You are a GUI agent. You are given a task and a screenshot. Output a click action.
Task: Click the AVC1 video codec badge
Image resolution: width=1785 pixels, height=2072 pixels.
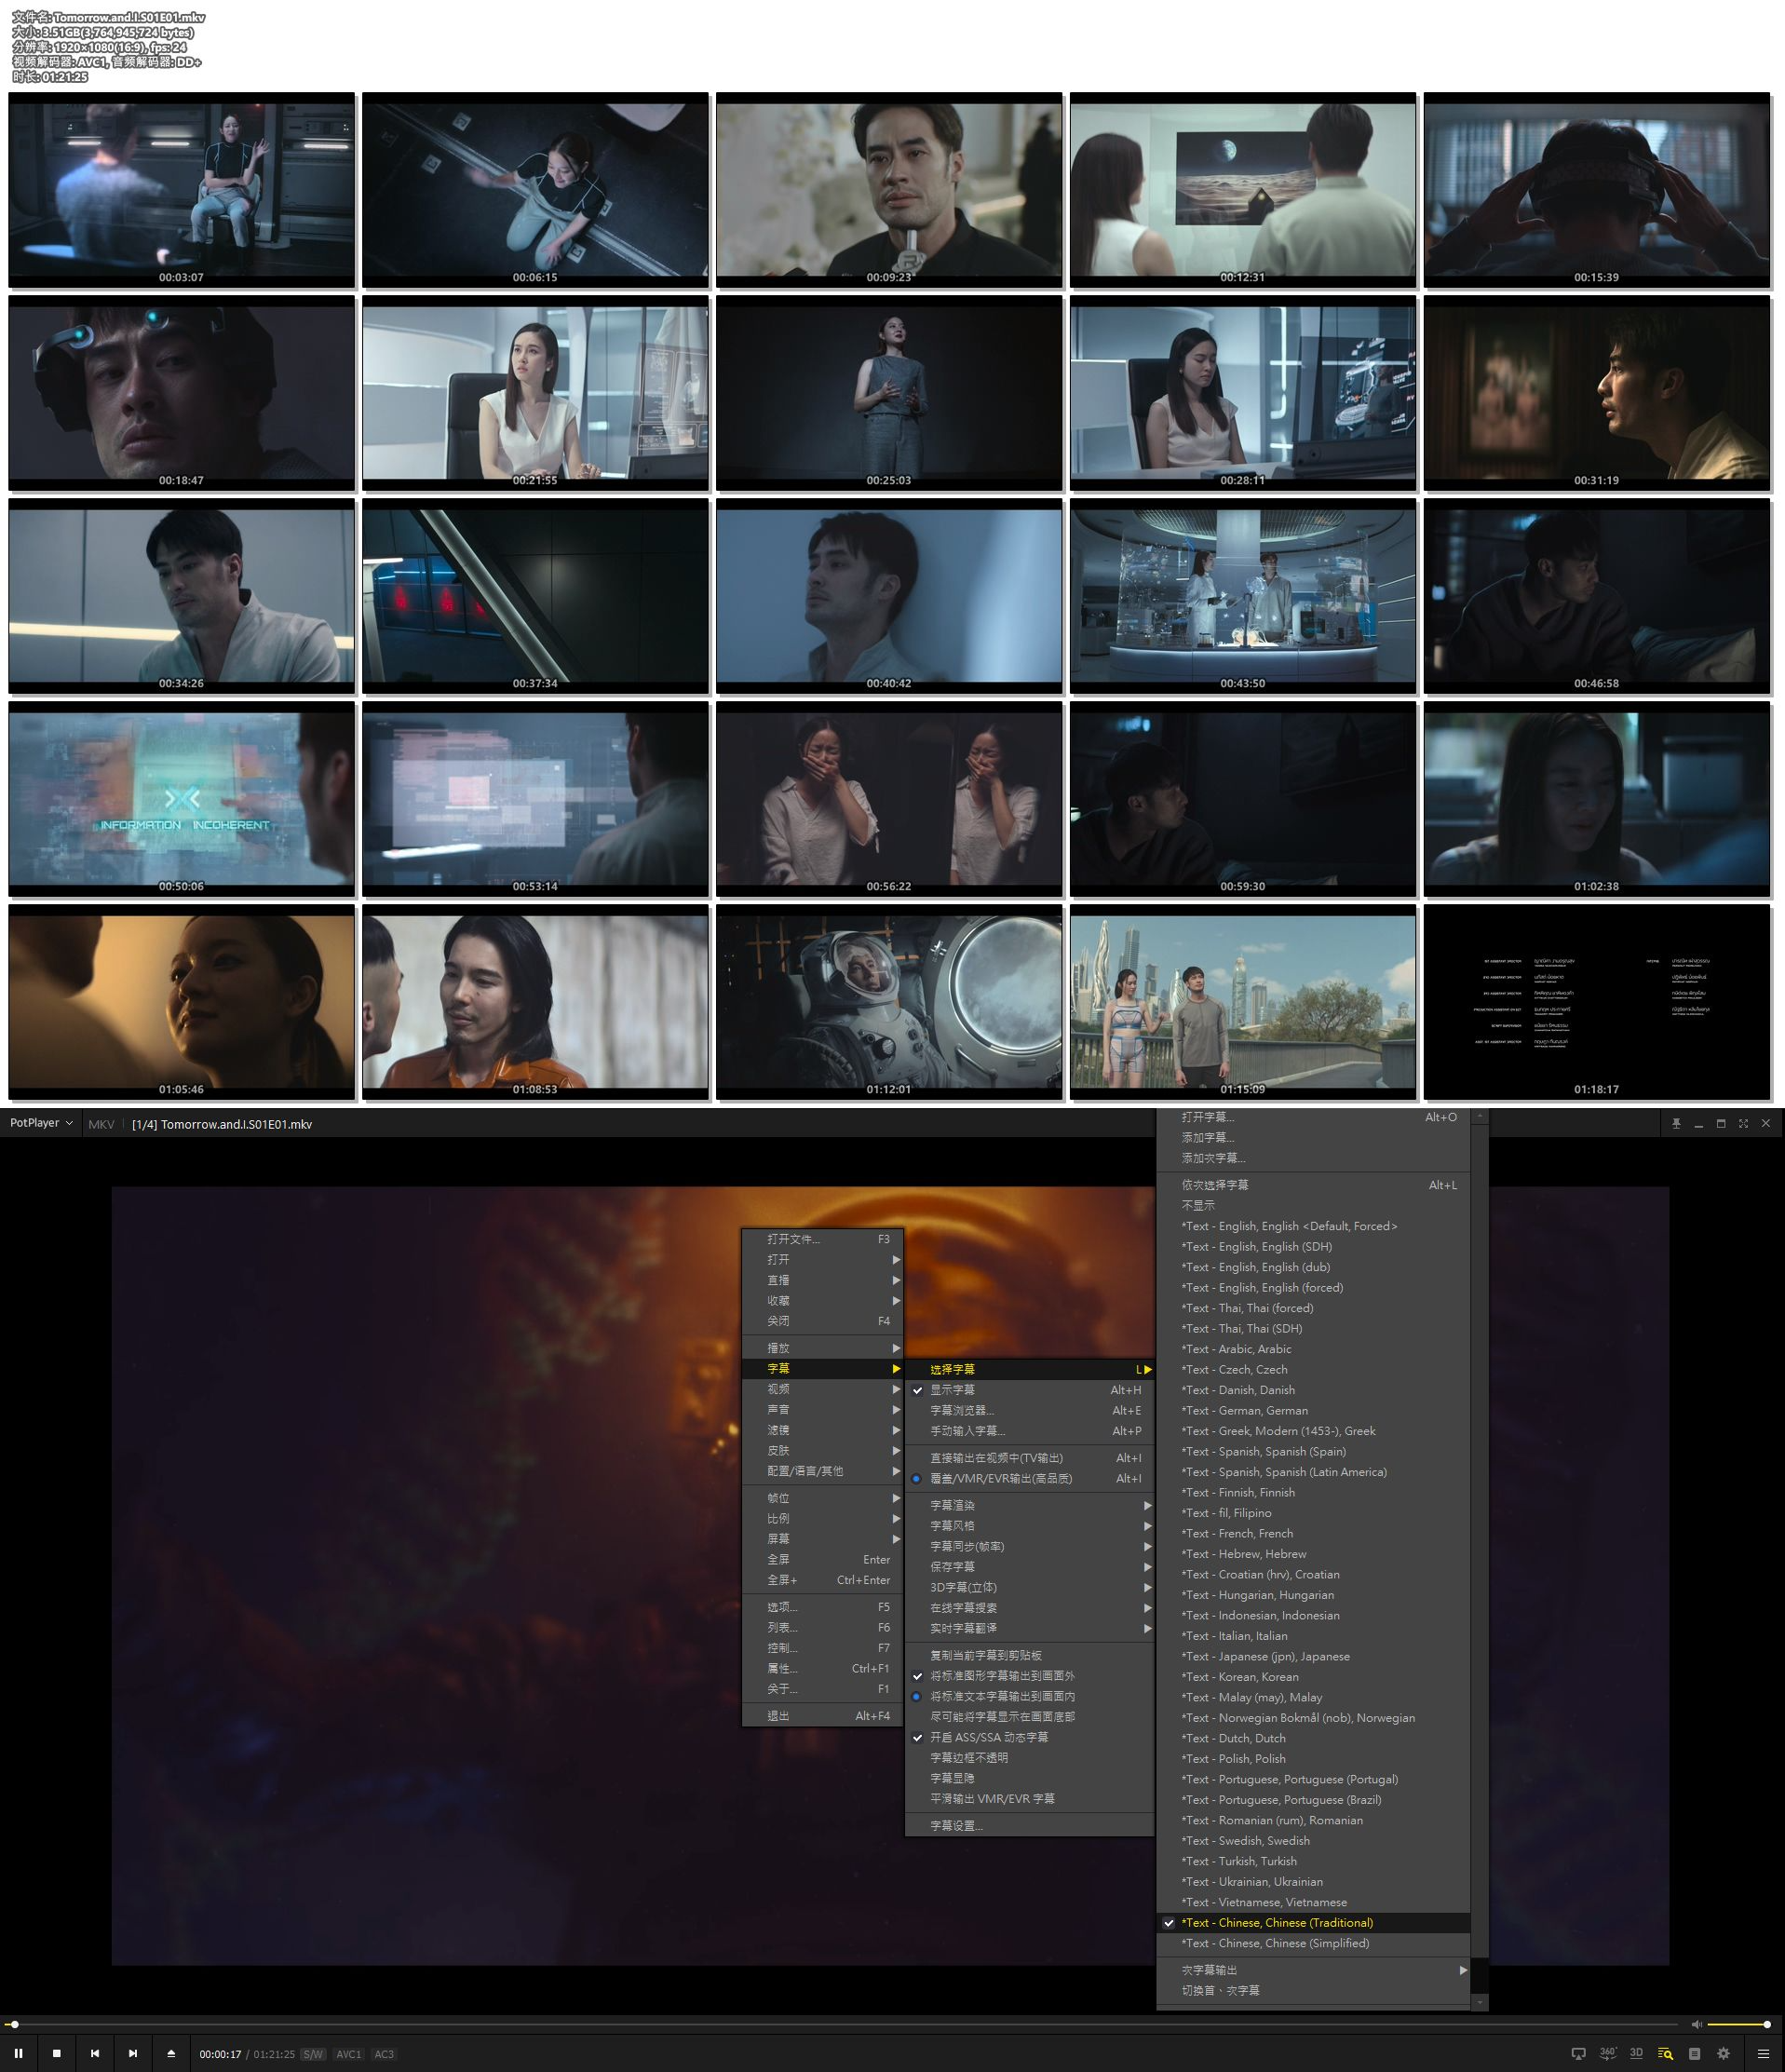tap(349, 2054)
